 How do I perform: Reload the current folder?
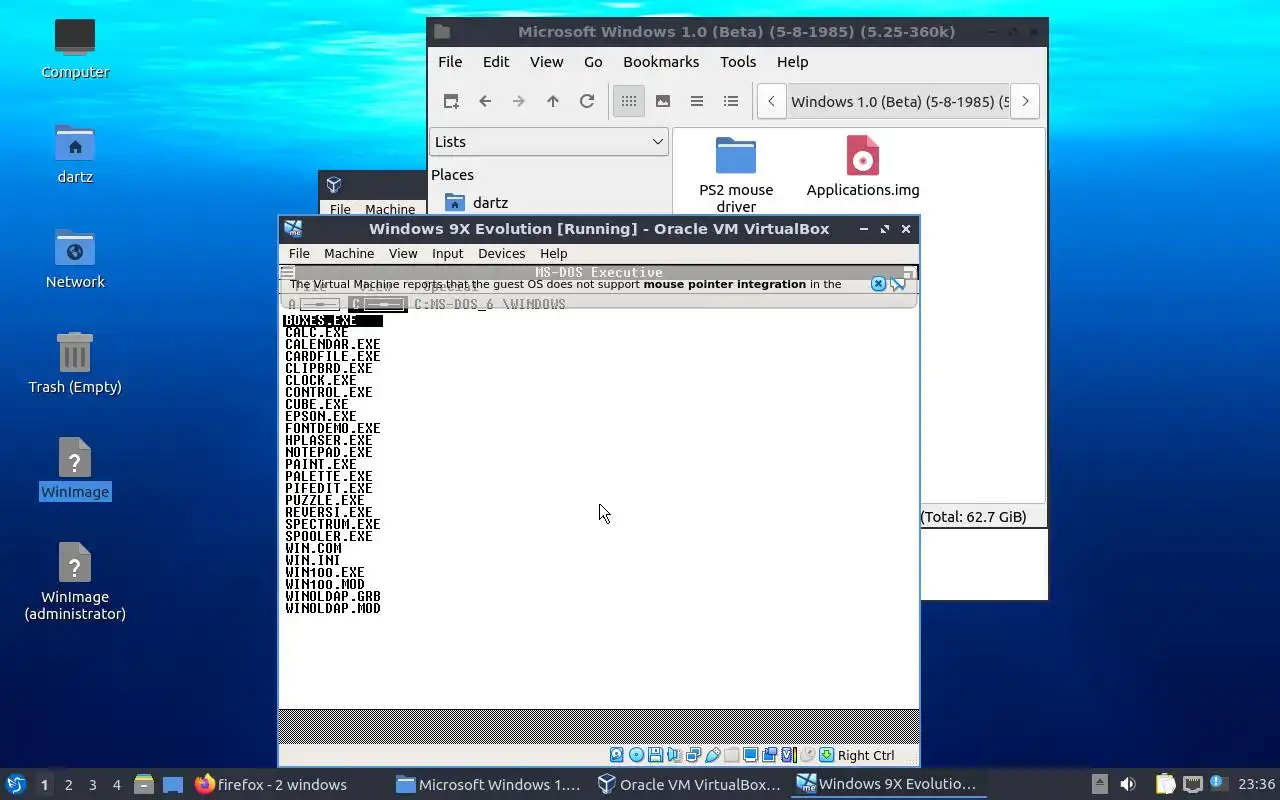(587, 101)
